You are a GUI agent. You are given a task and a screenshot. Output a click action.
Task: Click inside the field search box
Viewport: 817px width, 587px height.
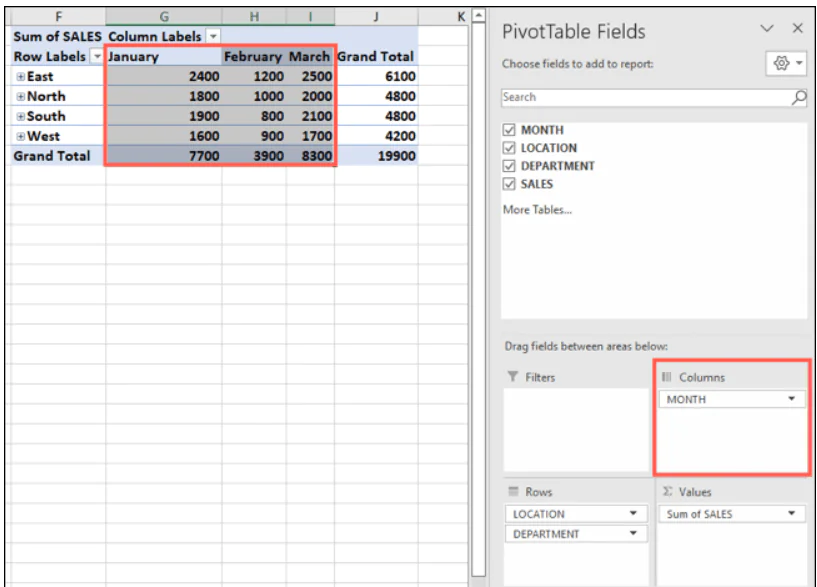[x=620, y=97]
